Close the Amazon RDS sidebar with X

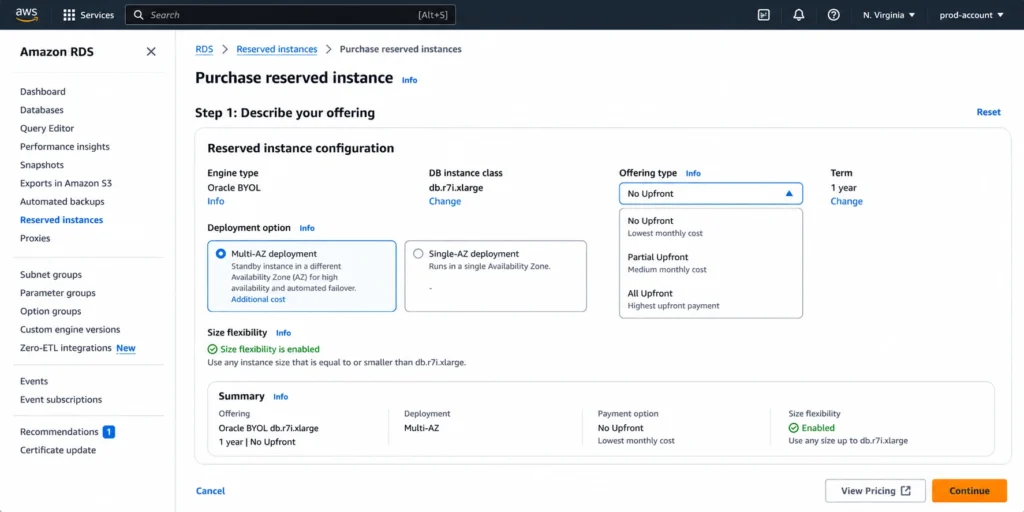151,52
